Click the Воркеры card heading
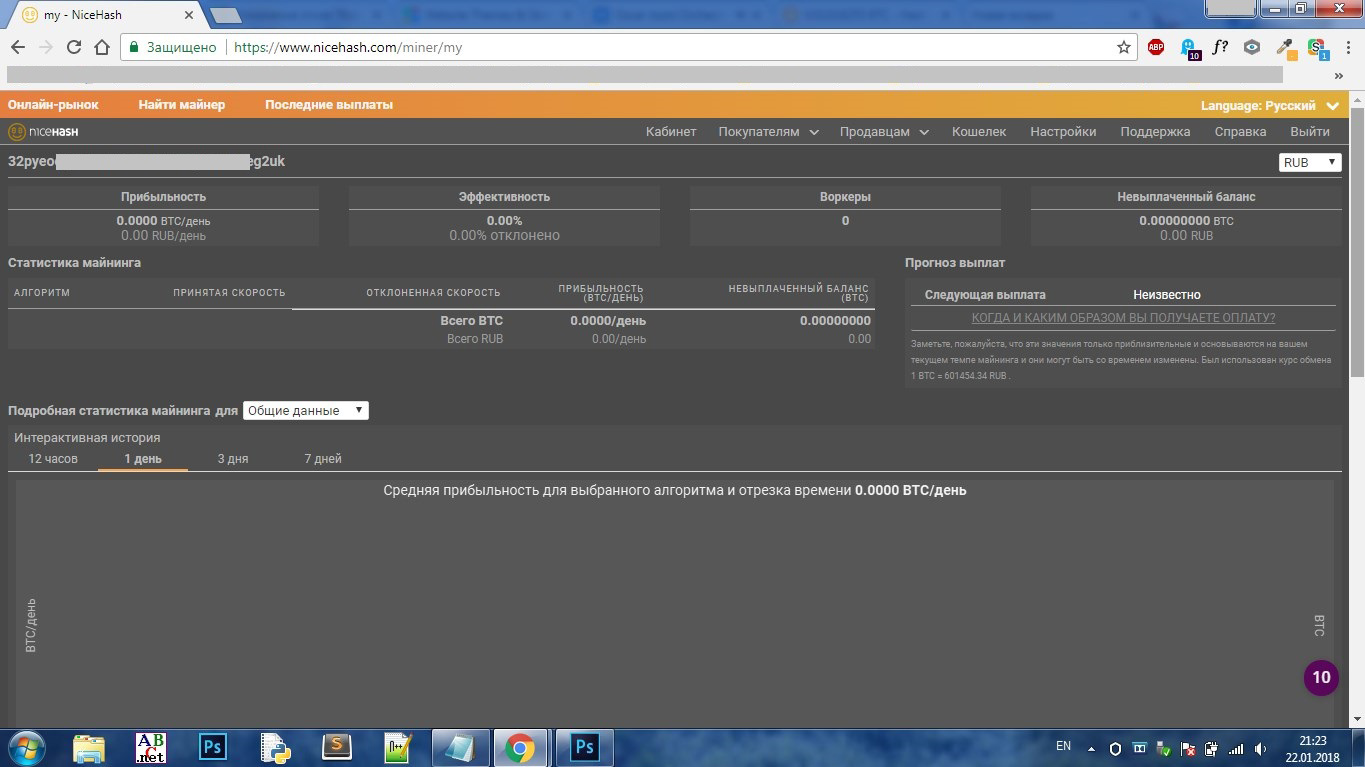The image size is (1365, 767). coord(845,197)
